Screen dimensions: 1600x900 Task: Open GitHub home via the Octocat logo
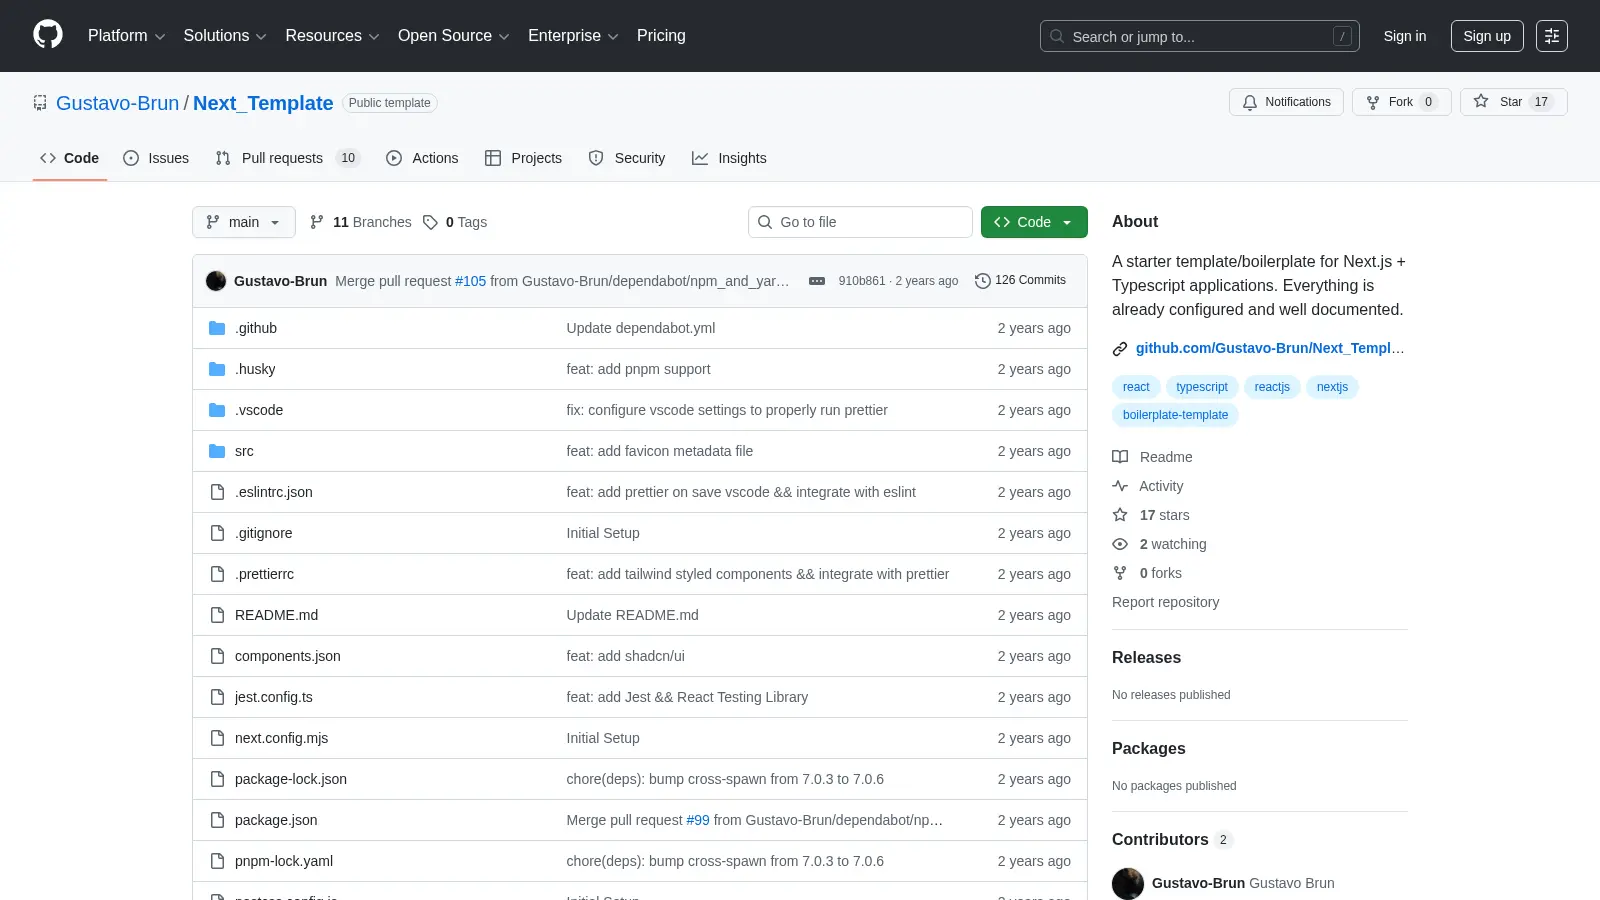[x=48, y=35]
